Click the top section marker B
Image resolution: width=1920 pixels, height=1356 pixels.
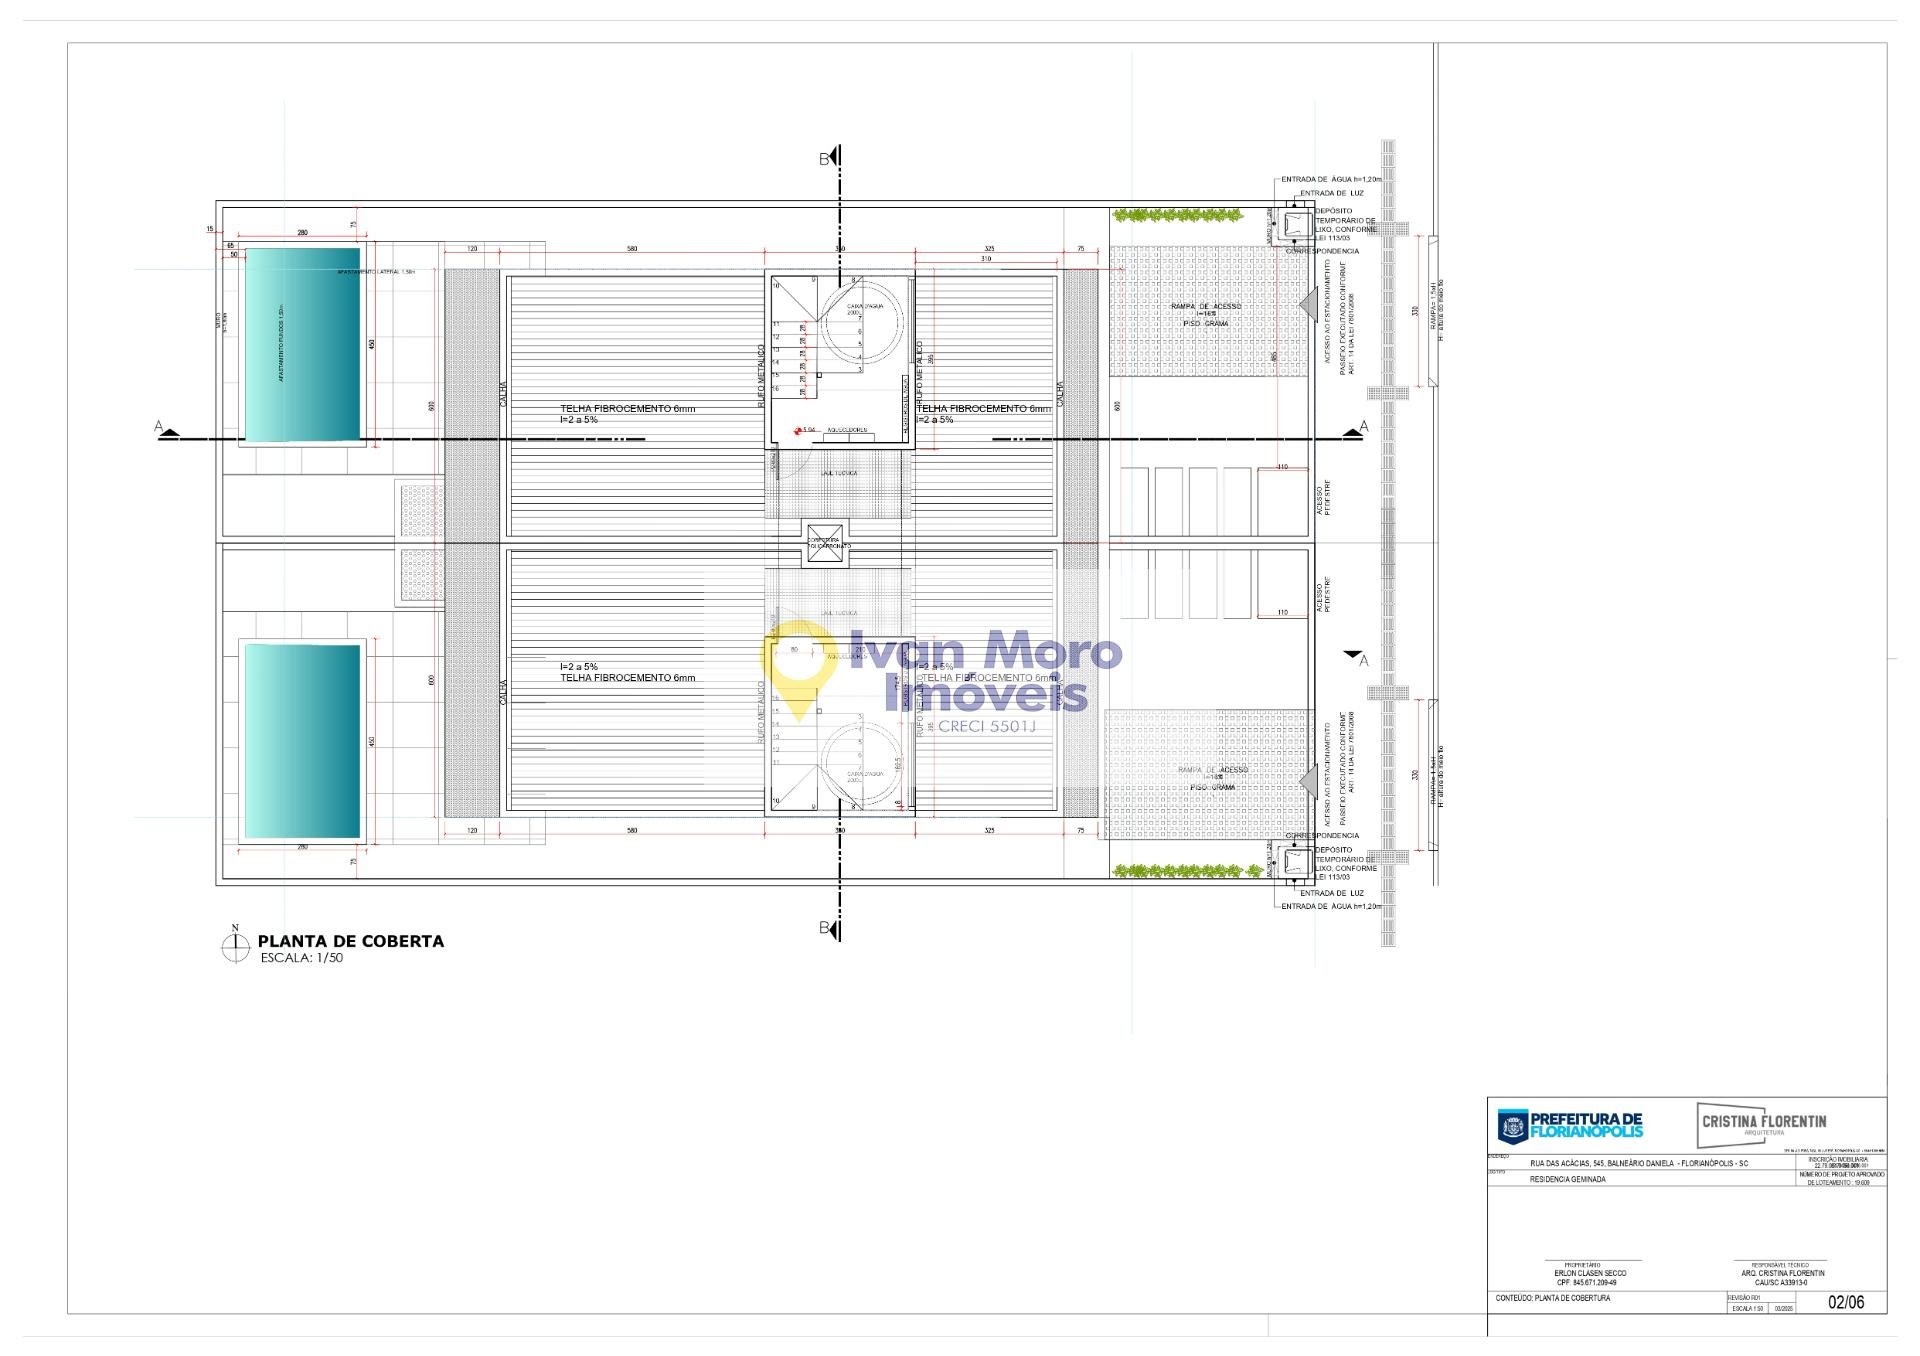[829, 158]
